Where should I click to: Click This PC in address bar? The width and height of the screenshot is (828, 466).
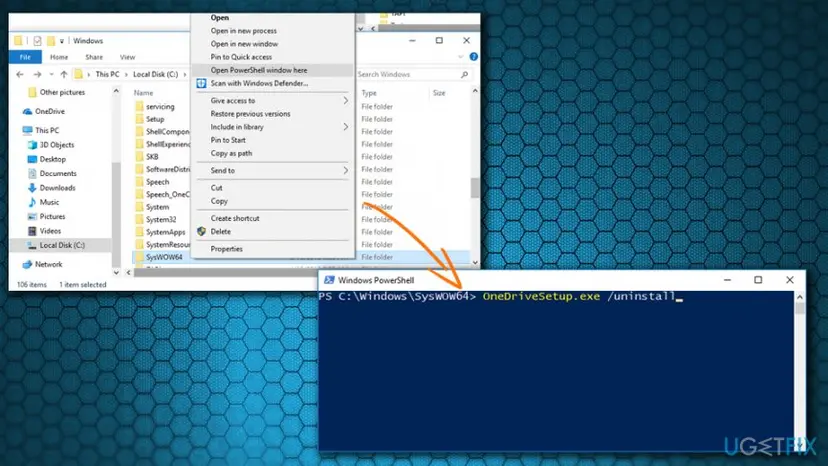coord(107,74)
